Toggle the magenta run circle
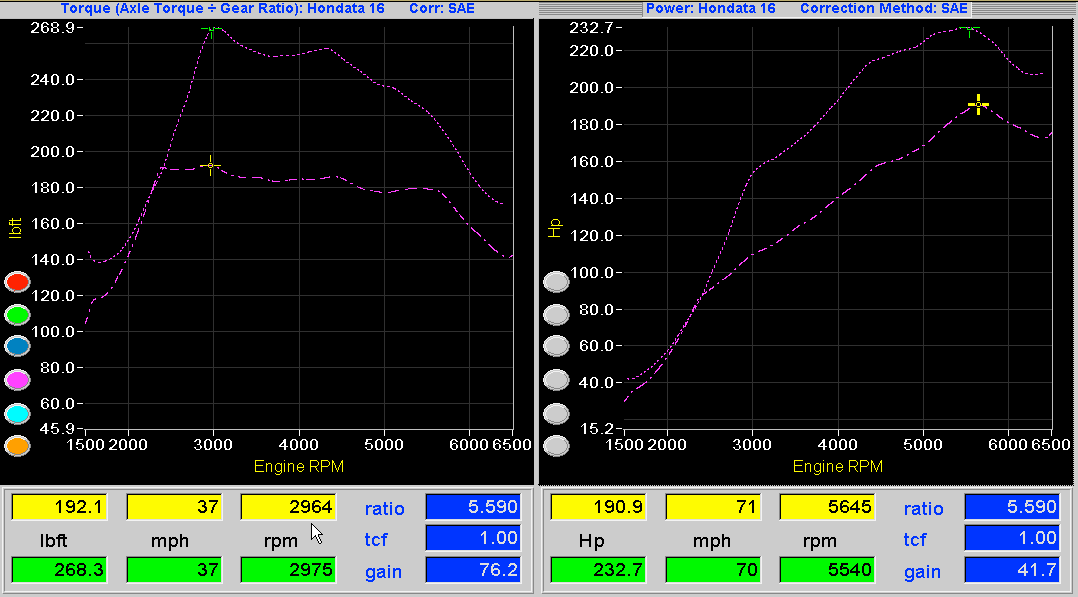This screenshot has height=597, width=1078. pos(18,380)
